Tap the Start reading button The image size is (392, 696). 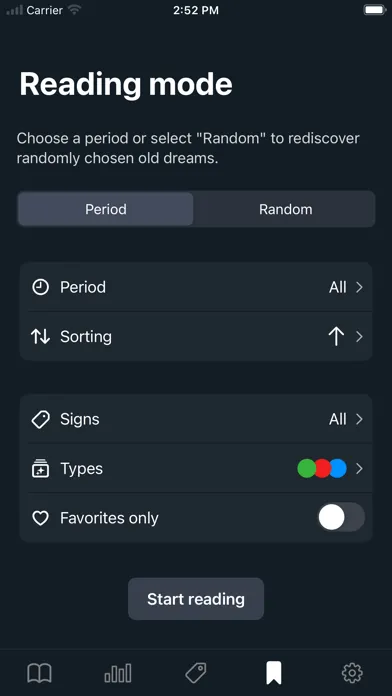[x=196, y=599]
